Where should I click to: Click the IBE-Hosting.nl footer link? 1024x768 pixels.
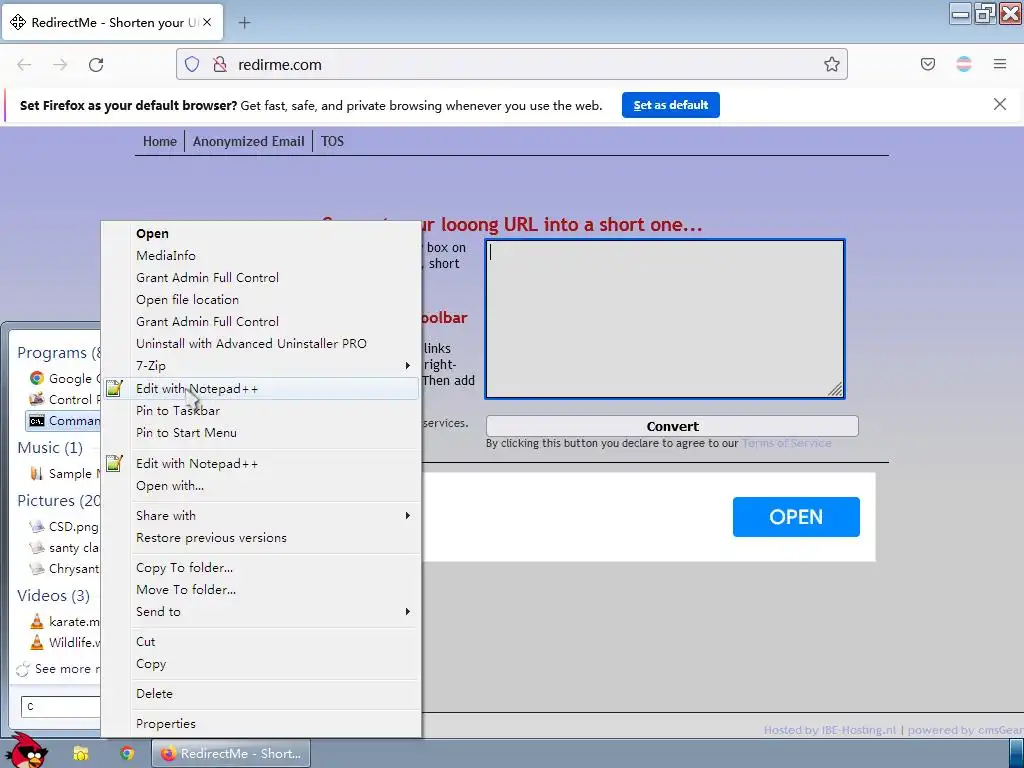pos(857,730)
